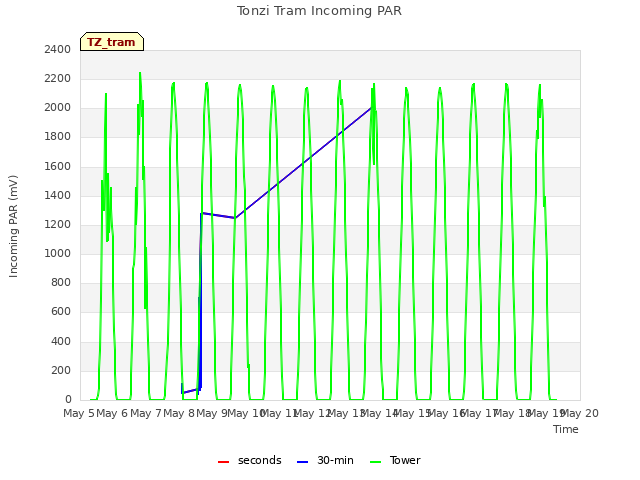Click the 'Incoming PAR (mV)' y-axis label
Screen dimensions: 640x480
click(13, 227)
